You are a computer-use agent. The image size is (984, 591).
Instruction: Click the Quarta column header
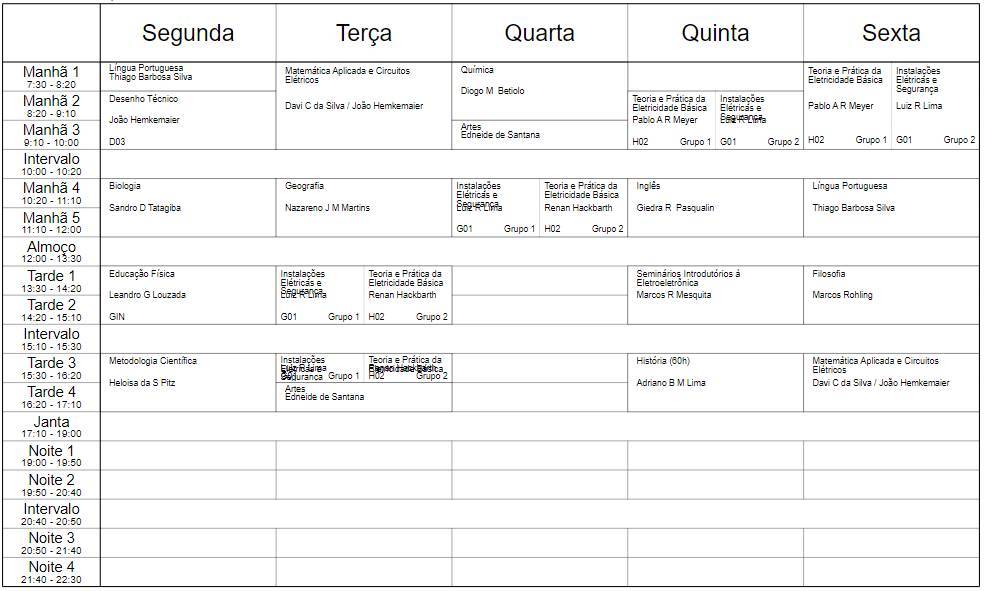(540, 33)
